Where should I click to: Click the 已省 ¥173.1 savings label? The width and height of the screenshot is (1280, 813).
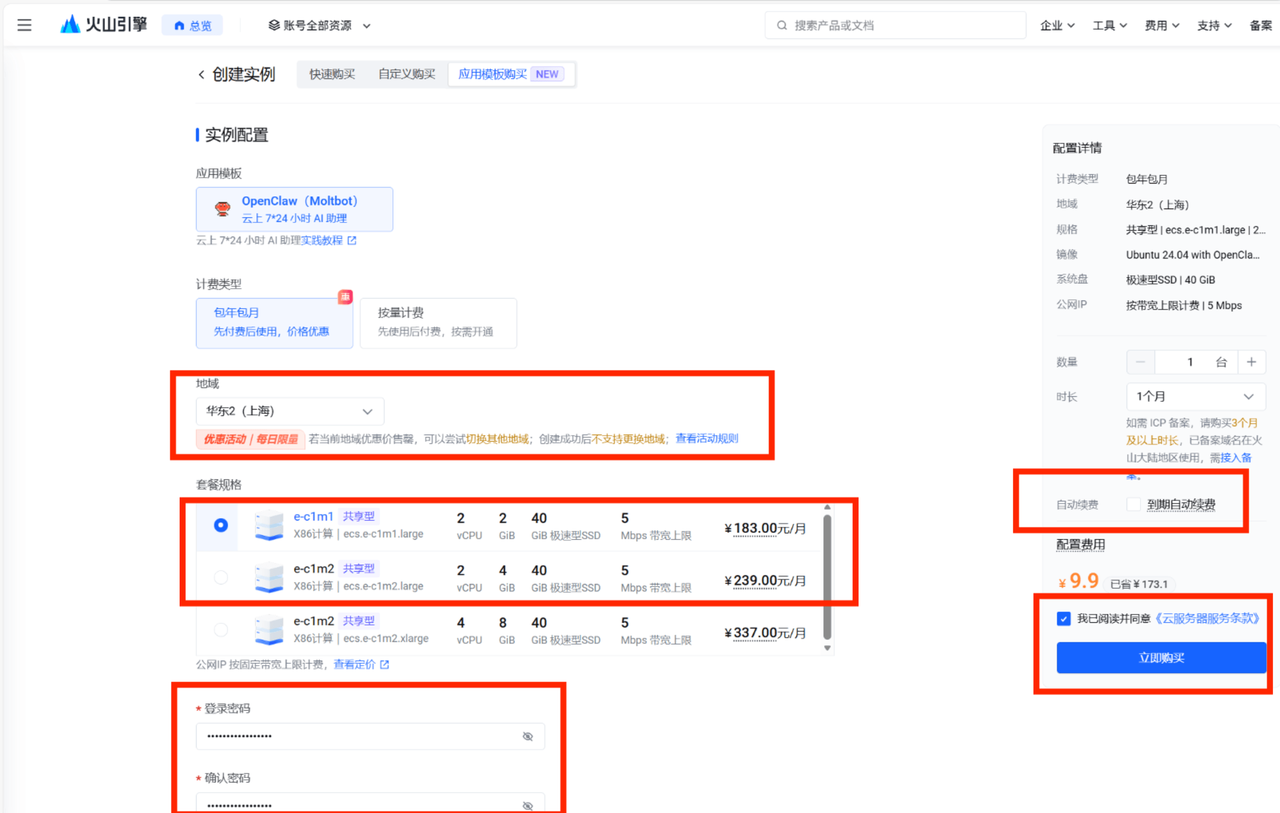[x=1141, y=584]
